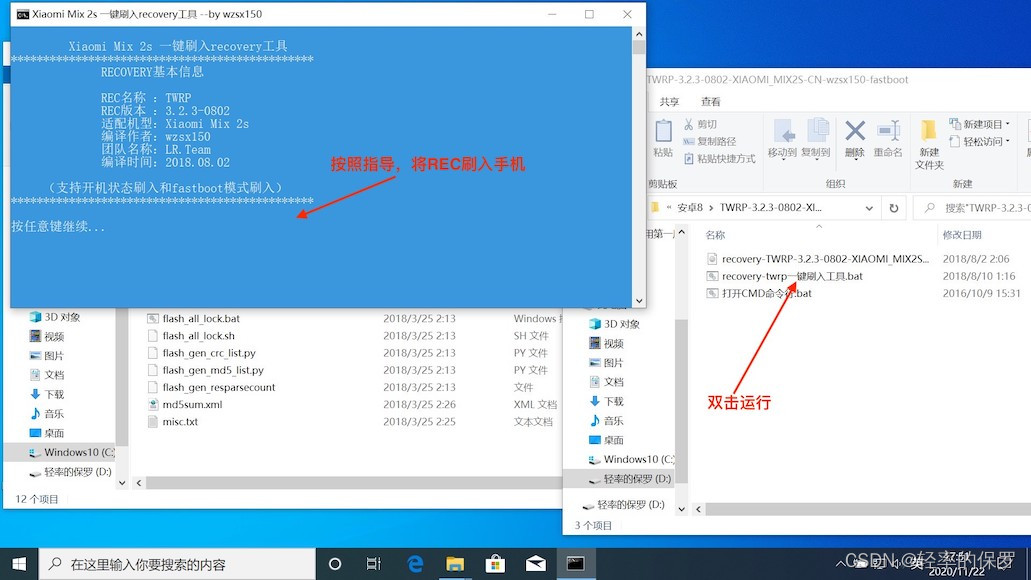Image resolution: width=1031 pixels, height=580 pixels.
Task: Select 视频 in right Explorer sidebar
Action: (606, 343)
